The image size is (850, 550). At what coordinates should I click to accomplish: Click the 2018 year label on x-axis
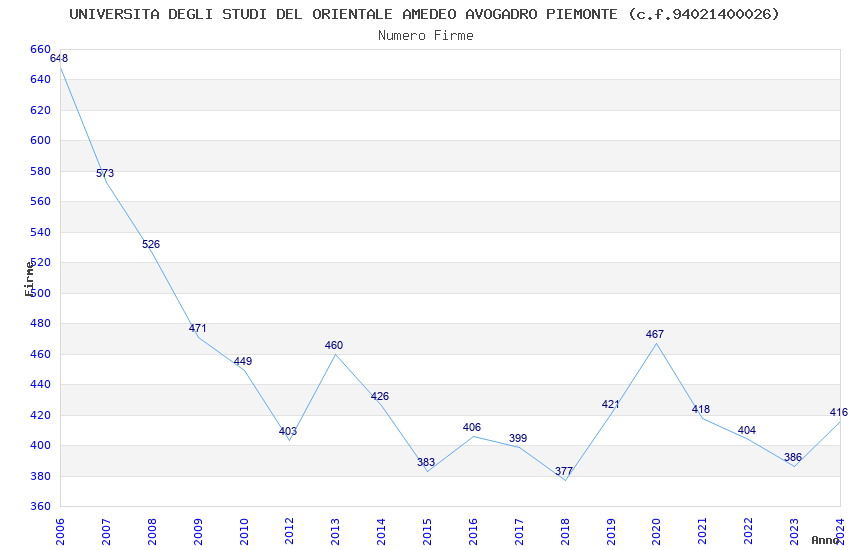[x=565, y=531]
